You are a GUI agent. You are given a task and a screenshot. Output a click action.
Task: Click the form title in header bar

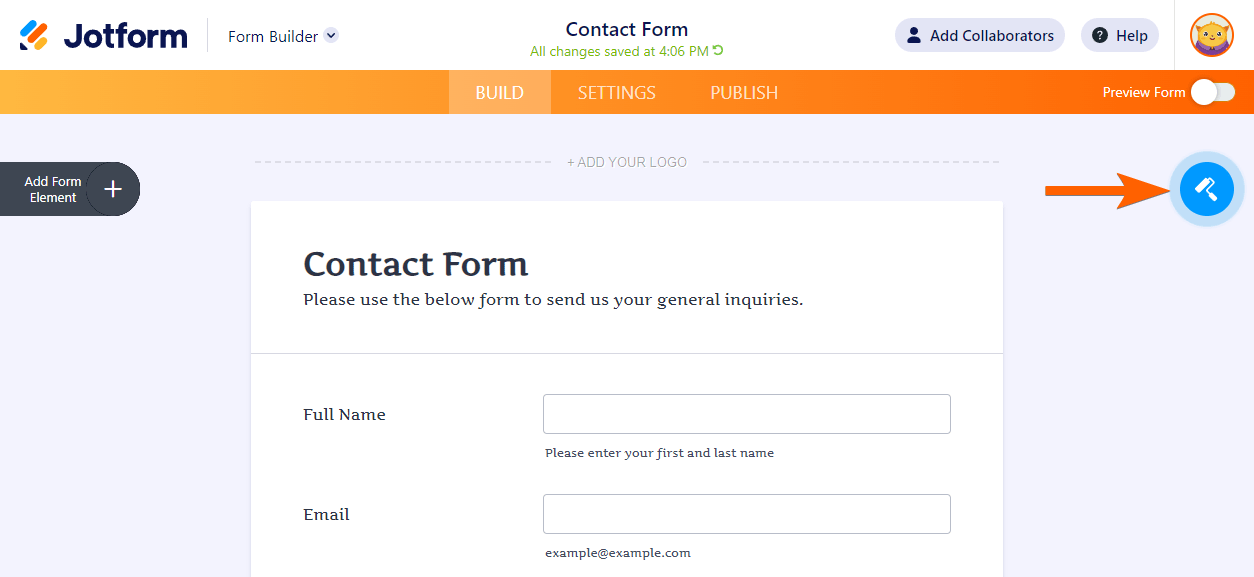point(627,29)
